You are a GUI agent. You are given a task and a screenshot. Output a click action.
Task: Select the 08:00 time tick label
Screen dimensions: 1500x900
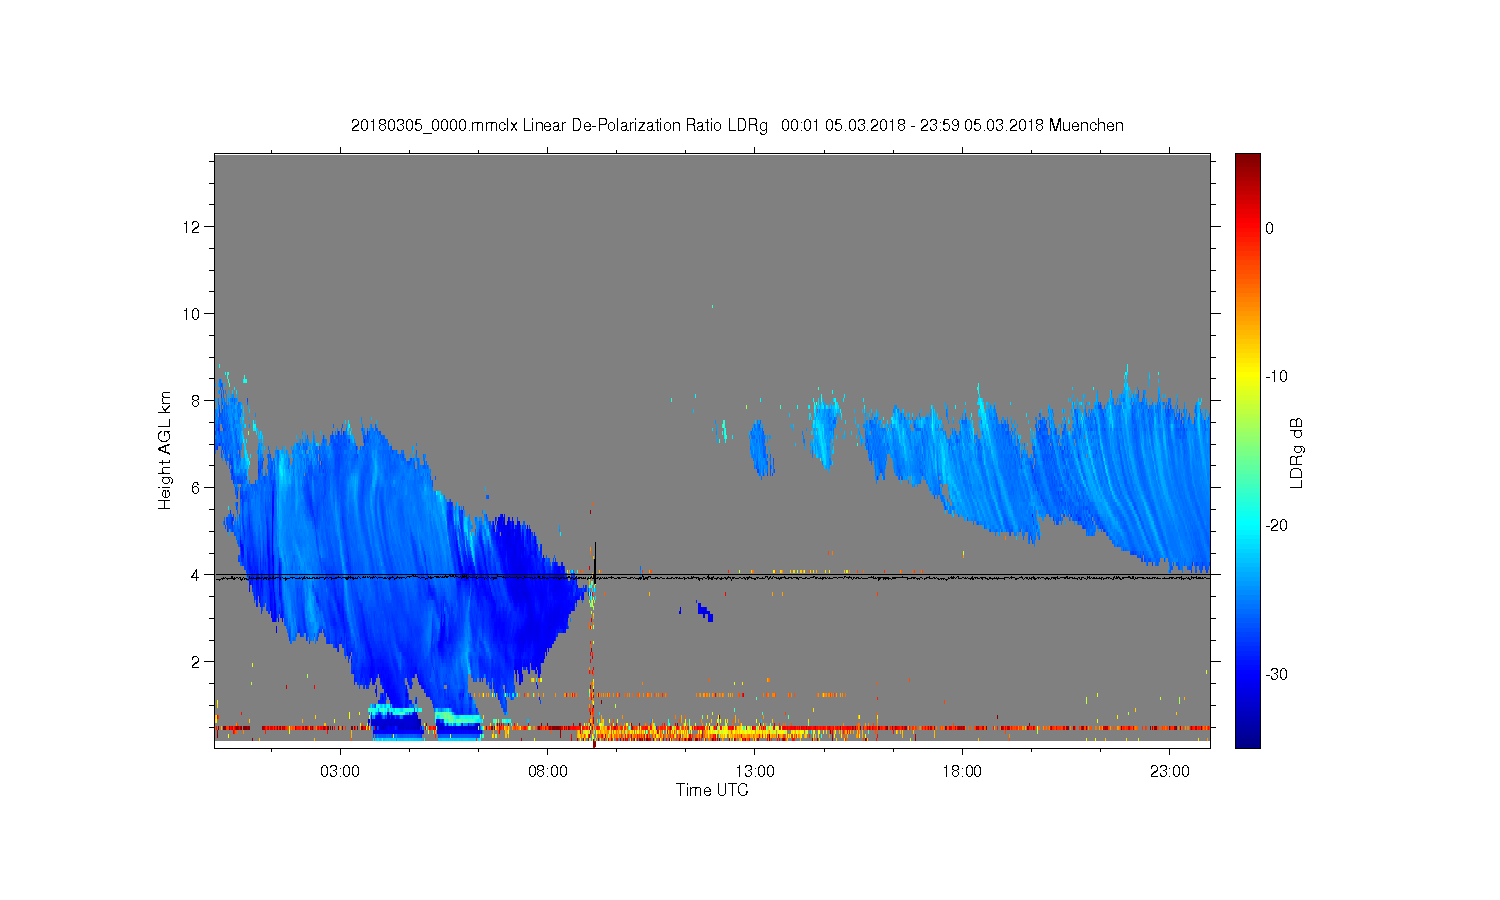548,772
